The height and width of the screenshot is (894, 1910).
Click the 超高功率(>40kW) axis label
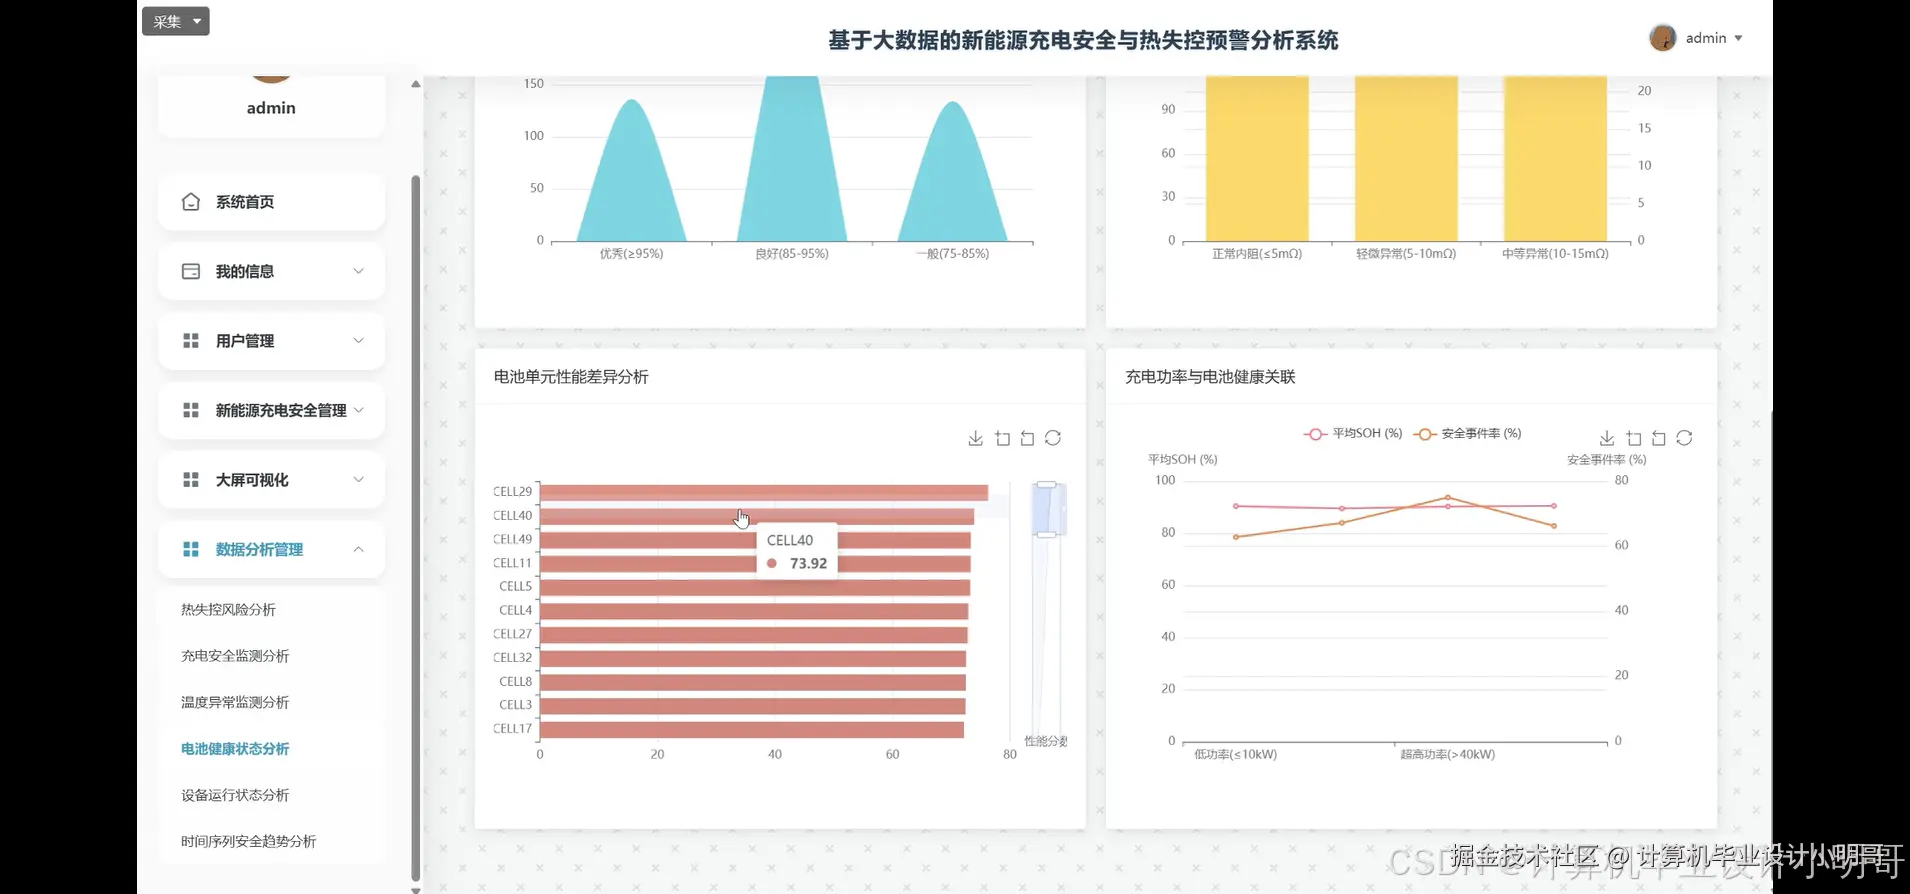tap(1447, 754)
